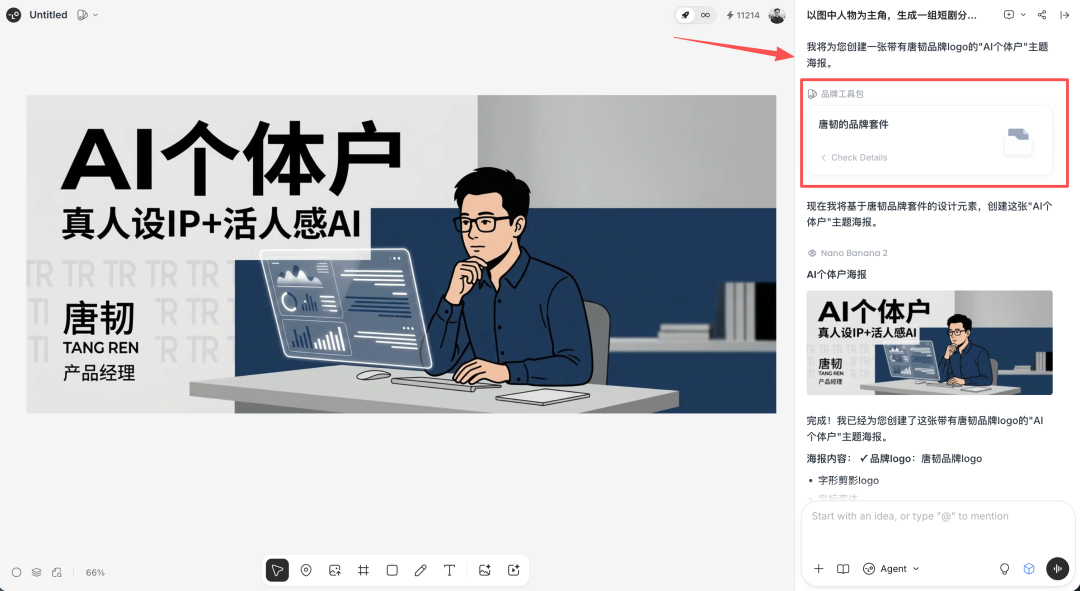This screenshot has width=1080, height=591.
Task: Select the rectangle shape tool
Action: (392, 570)
